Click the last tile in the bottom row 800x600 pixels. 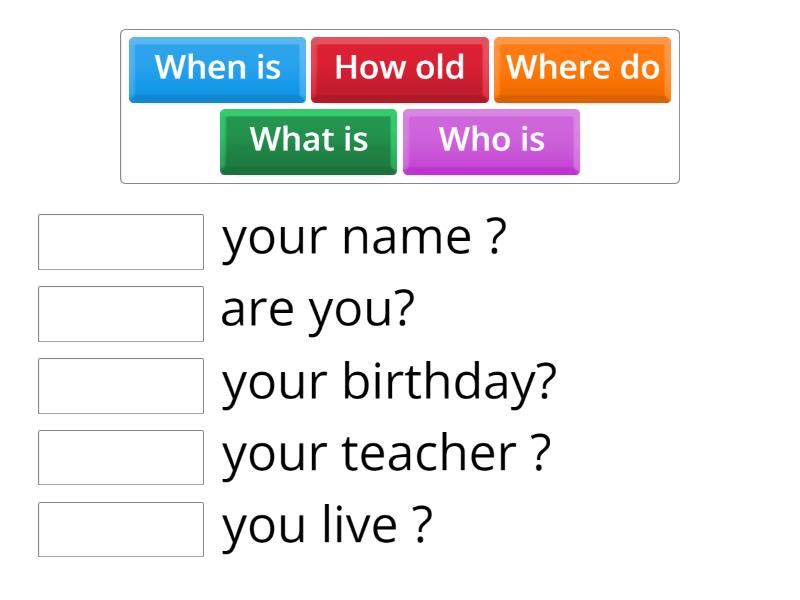click(x=491, y=141)
